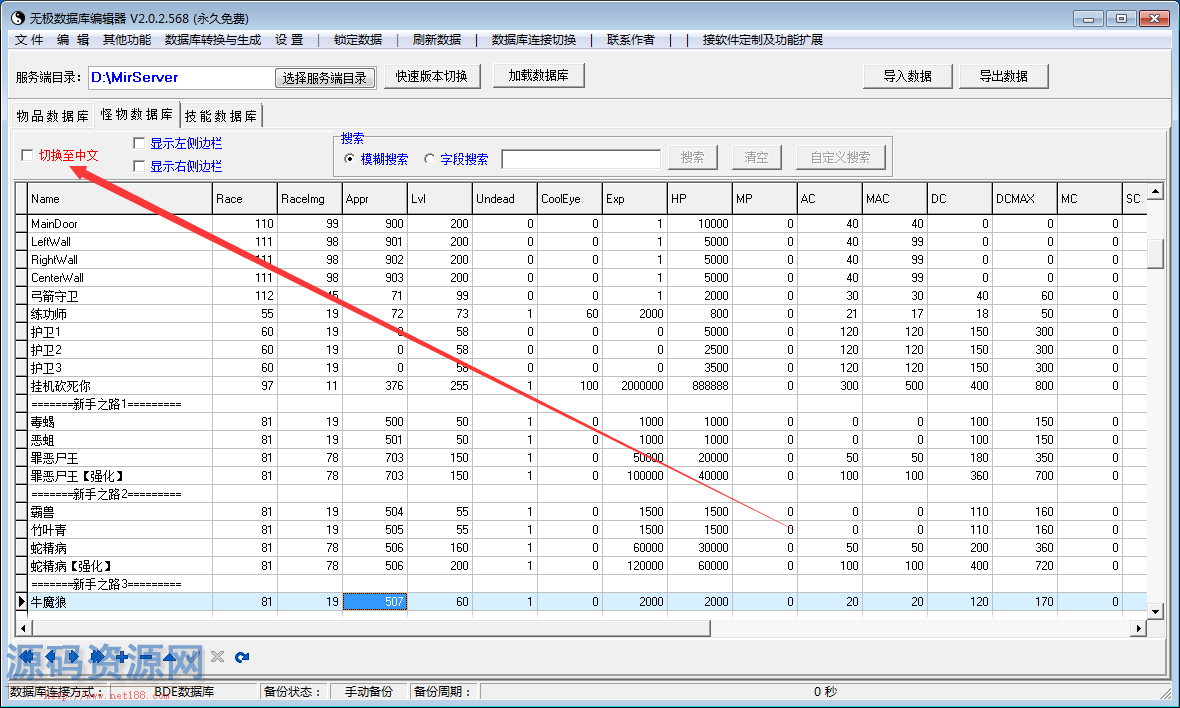Open the 联系作者 menu item
Viewport: 1180px width, 708px height.
click(631, 40)
